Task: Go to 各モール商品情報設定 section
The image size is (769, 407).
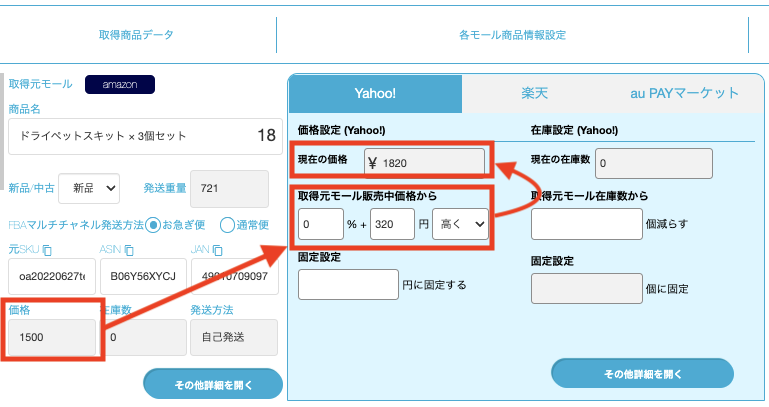Action: coord(512,35)
